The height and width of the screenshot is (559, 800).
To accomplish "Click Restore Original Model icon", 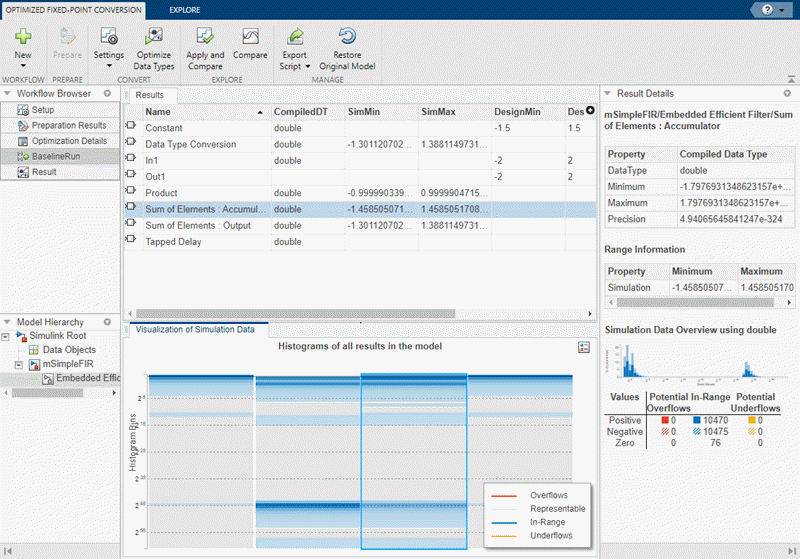I will click(x=347, y=36).
